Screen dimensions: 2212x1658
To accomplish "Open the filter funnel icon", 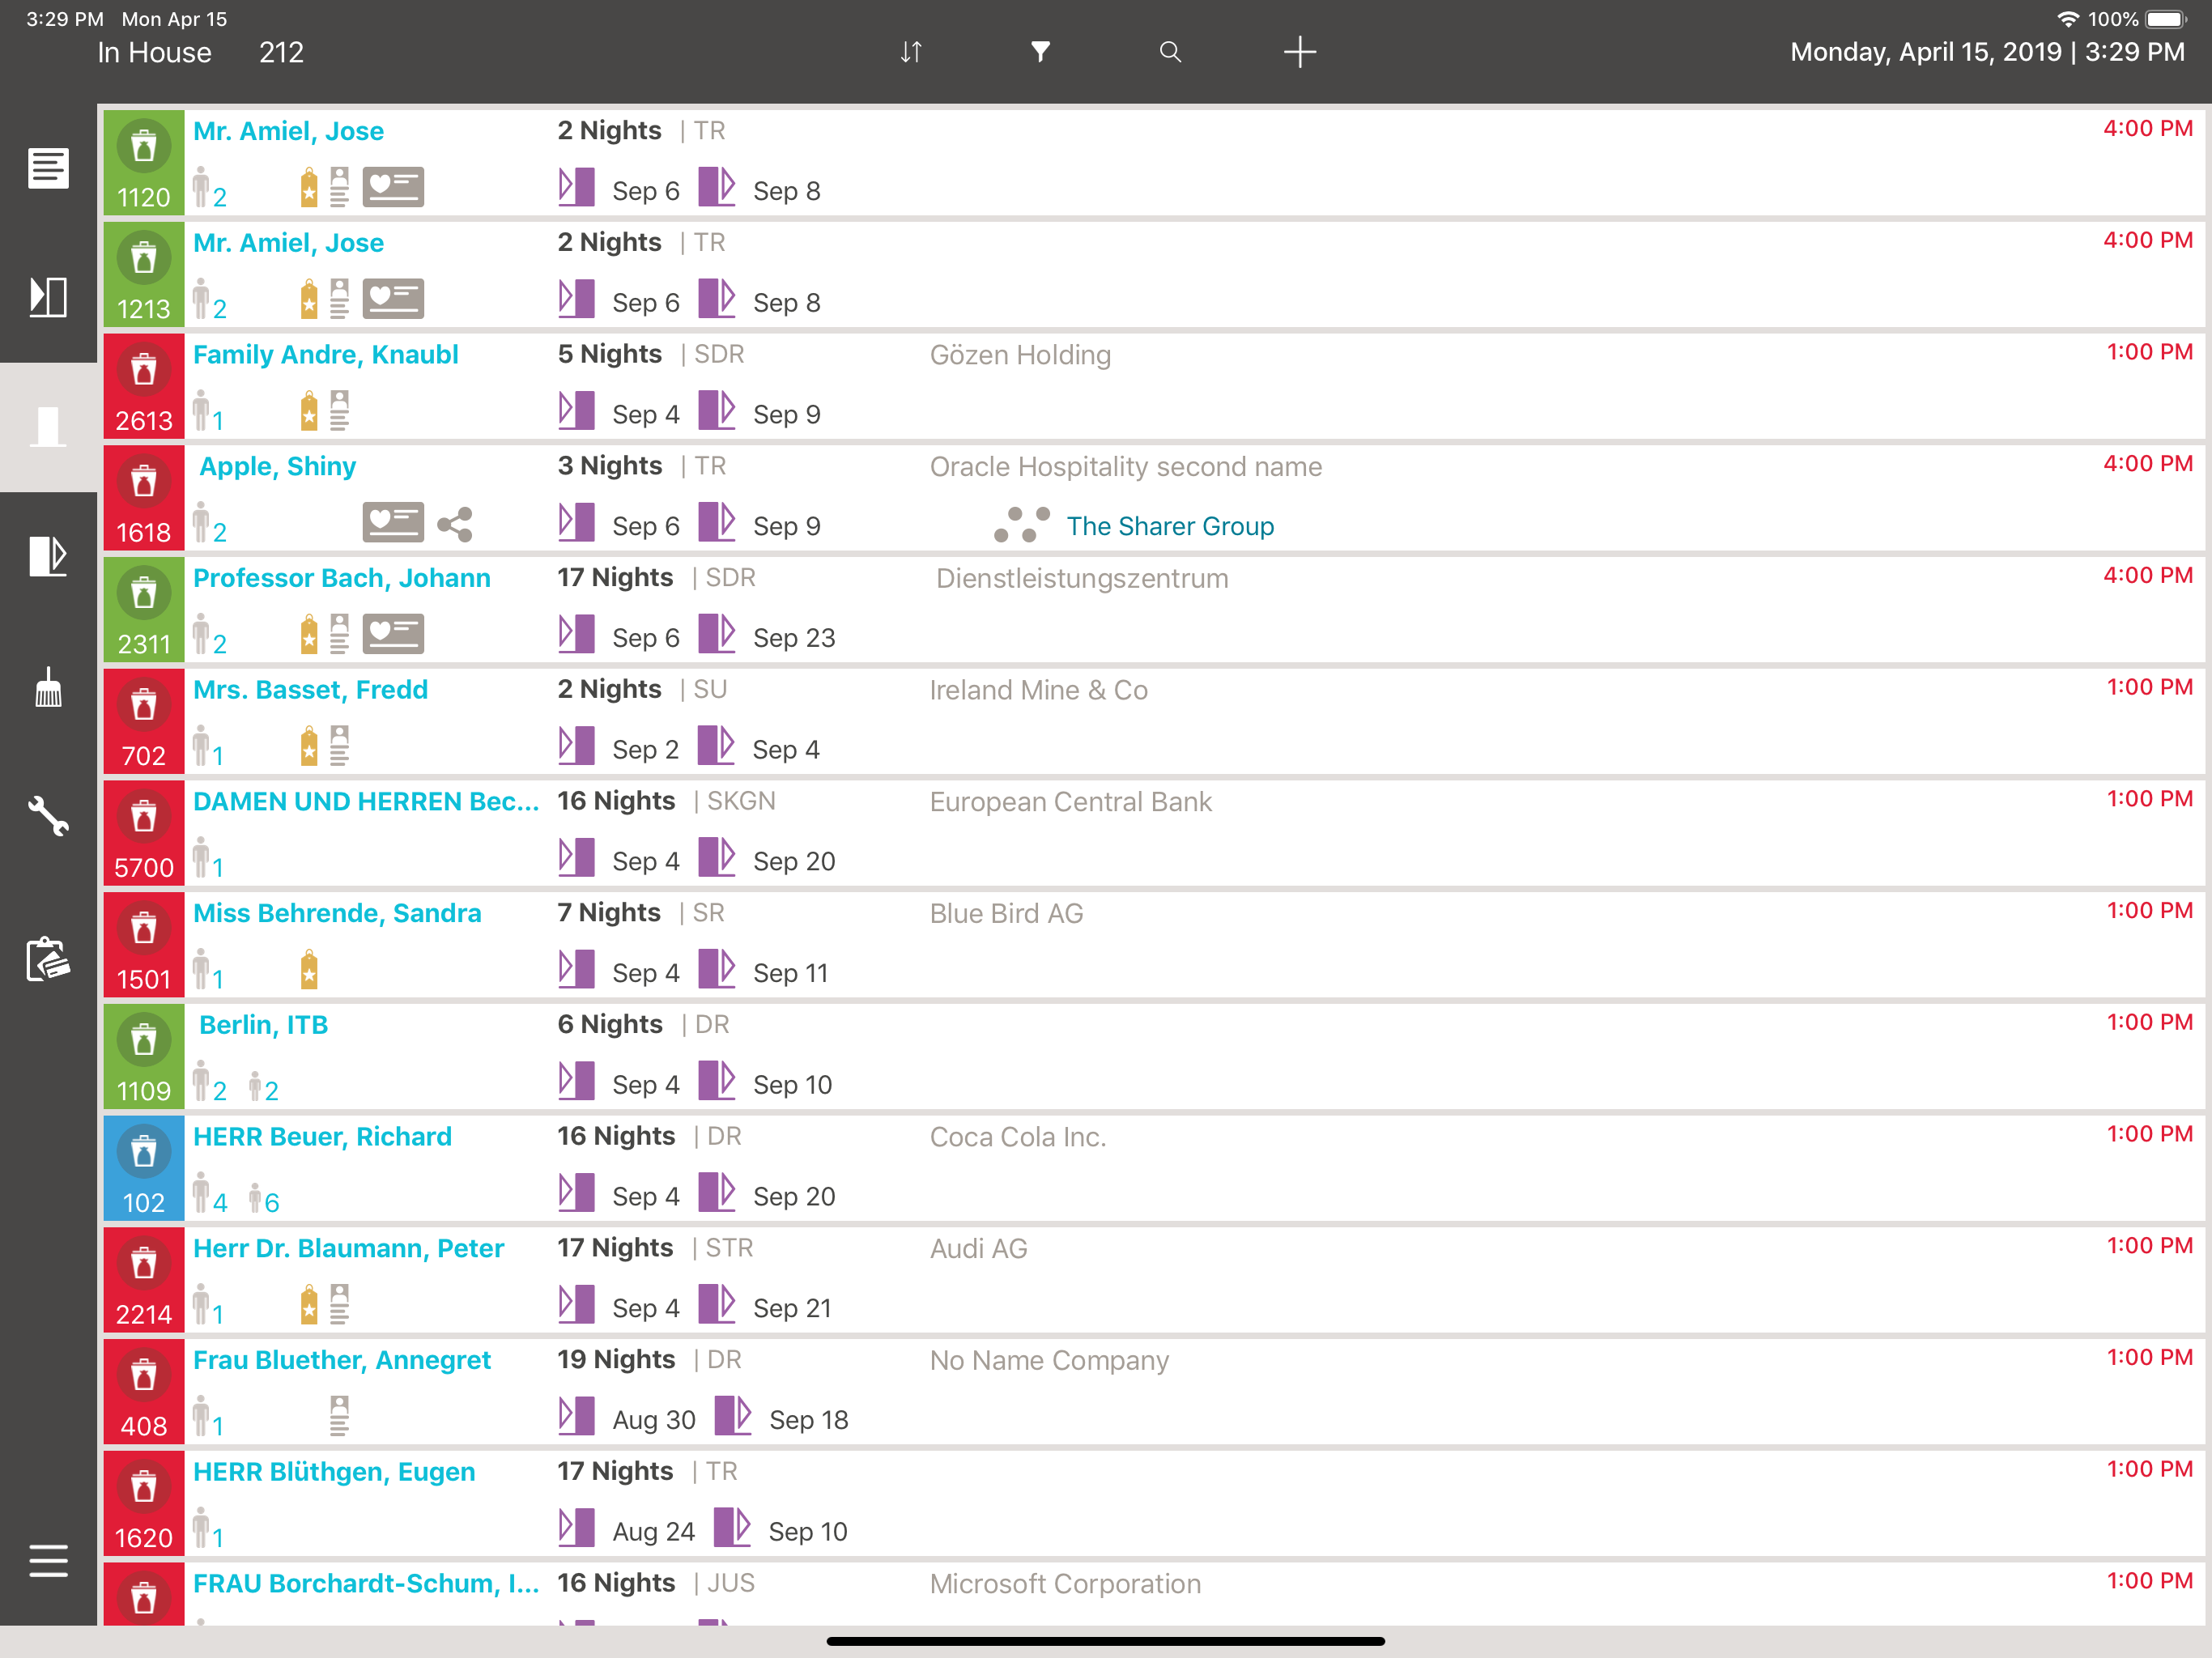I will pyautogui.click(x=1040, y=52).
